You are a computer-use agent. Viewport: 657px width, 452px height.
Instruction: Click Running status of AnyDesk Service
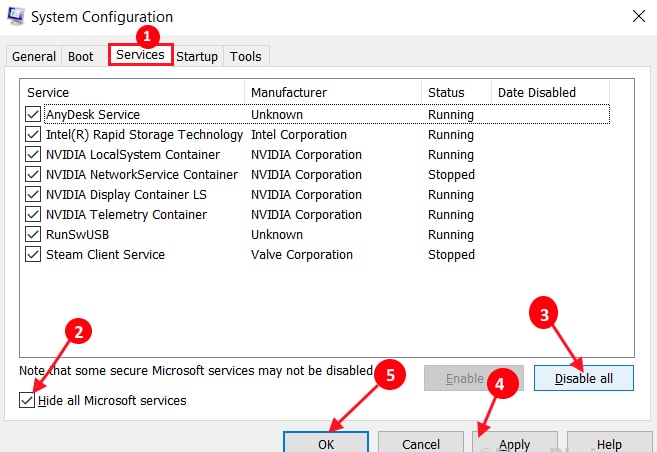(x=451, y=115)
